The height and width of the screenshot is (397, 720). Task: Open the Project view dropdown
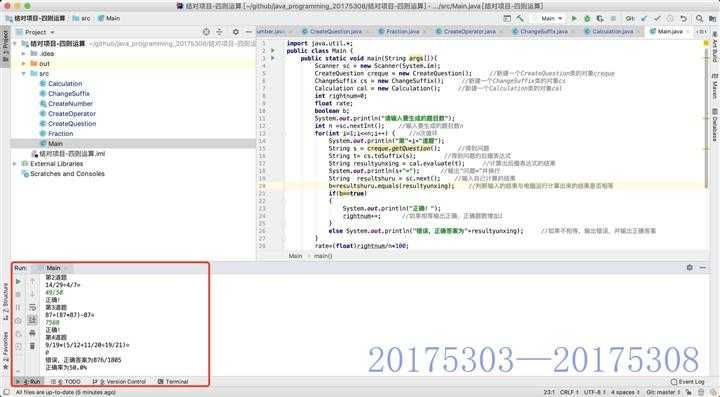point(36,32)
